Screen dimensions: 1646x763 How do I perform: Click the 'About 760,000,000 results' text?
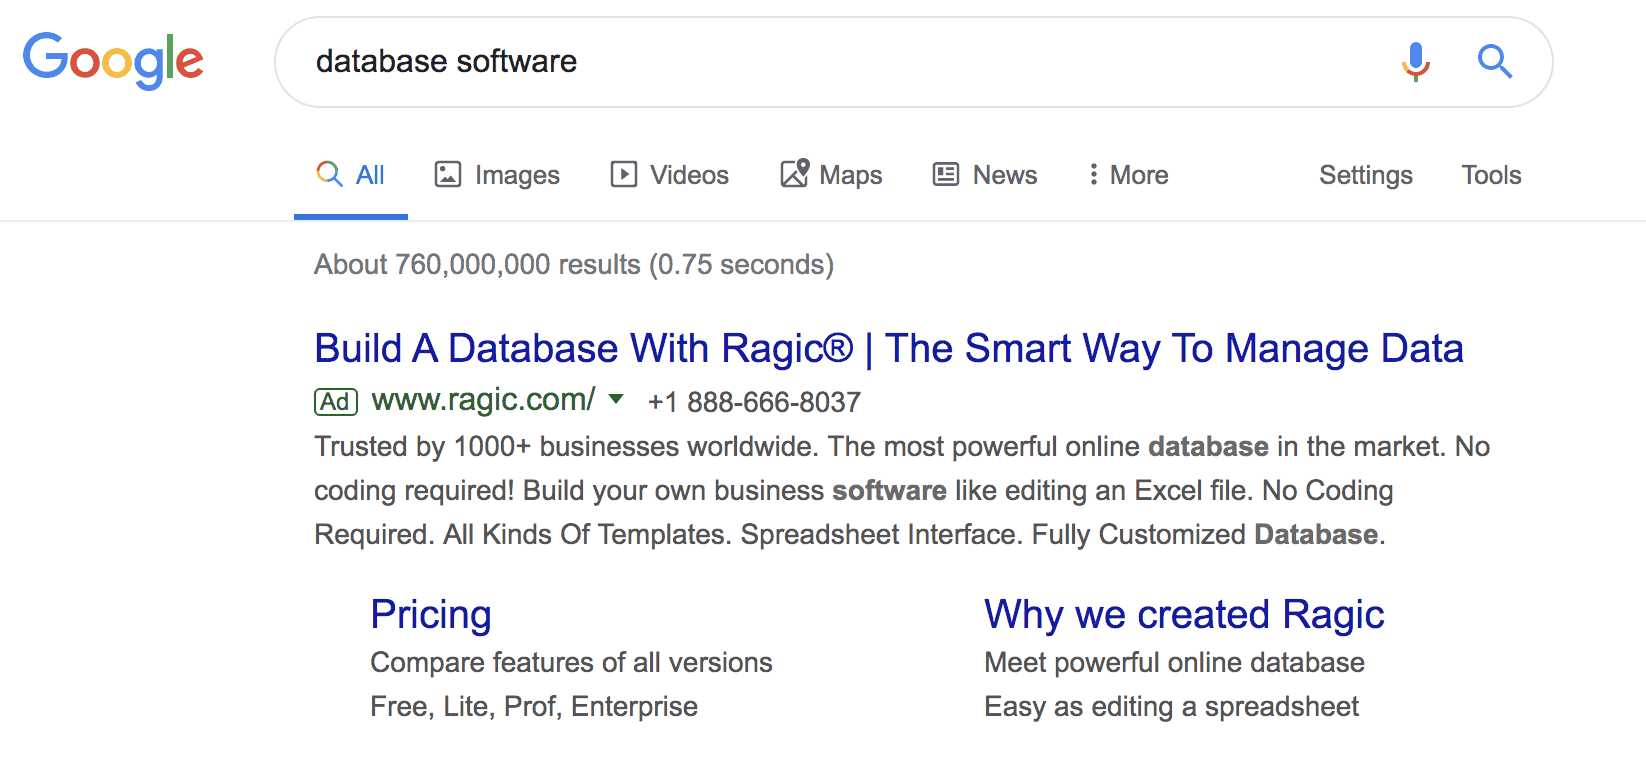tap(574, 265)
